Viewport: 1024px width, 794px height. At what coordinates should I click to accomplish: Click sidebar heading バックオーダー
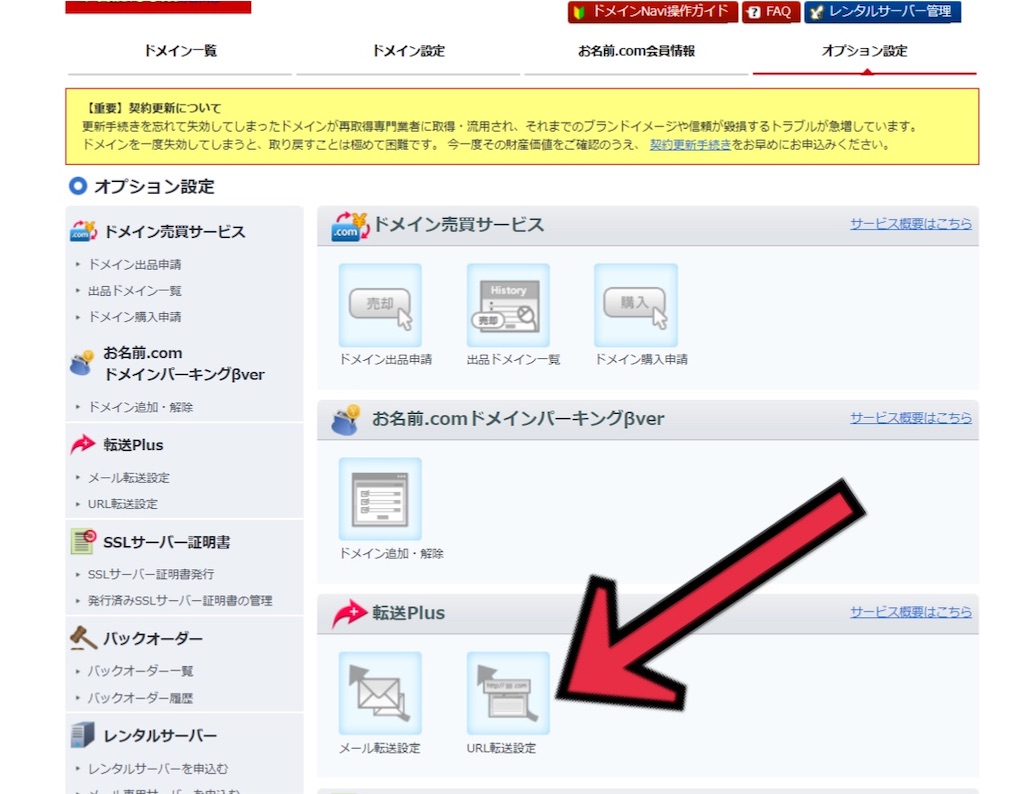(x=153, y=639)
